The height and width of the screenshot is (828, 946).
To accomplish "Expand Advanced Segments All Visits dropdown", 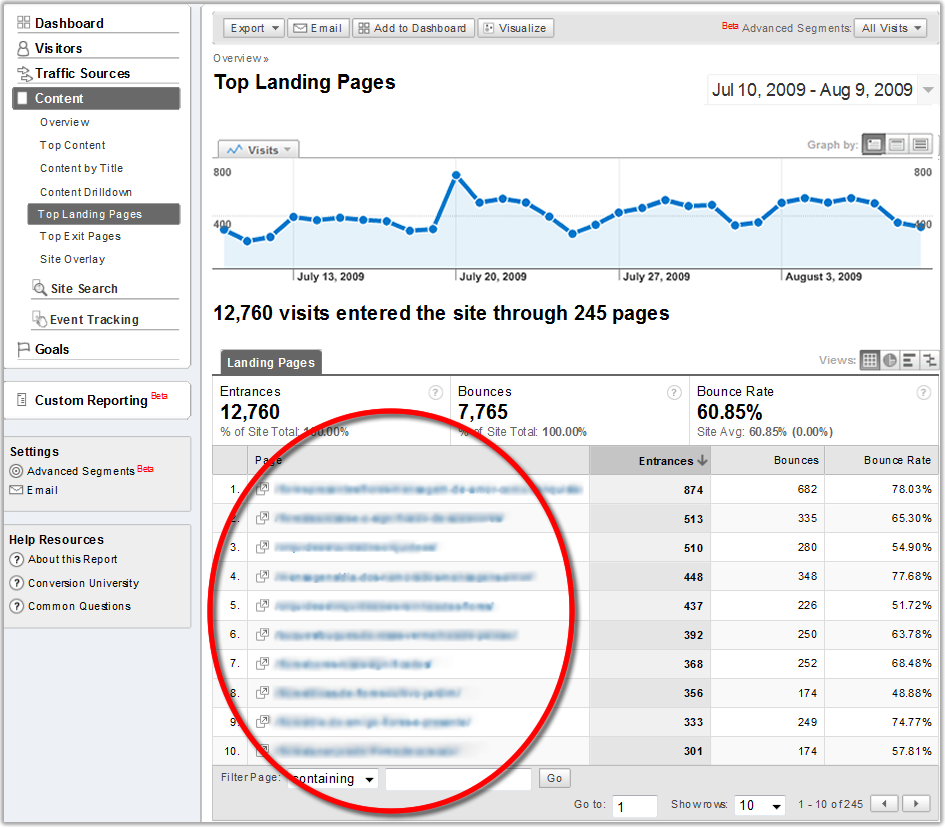I will (x=891, y=28).
